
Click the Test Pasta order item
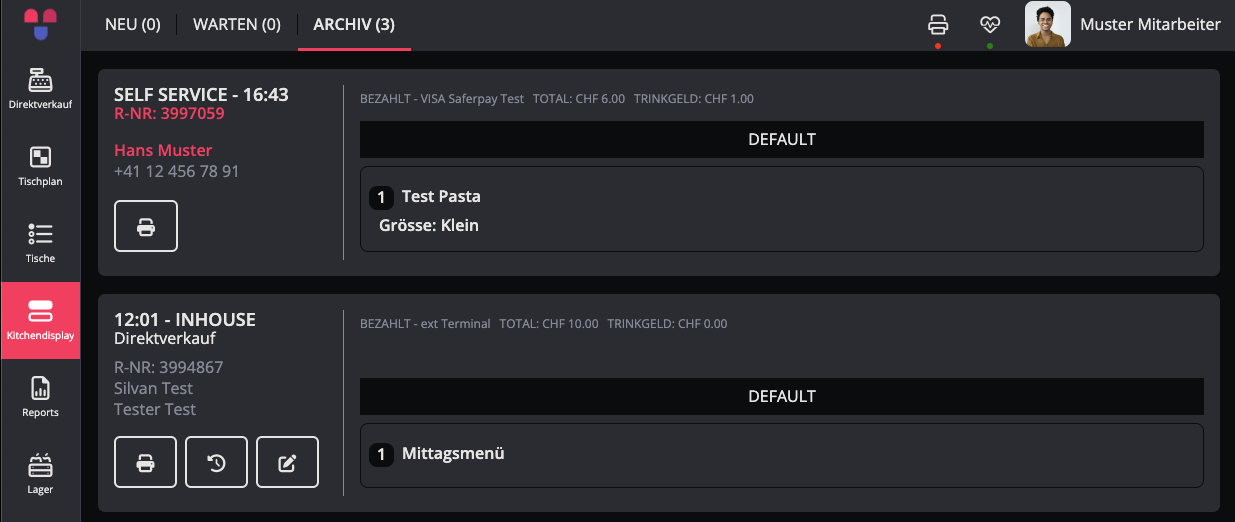click(x=441, y=197)
